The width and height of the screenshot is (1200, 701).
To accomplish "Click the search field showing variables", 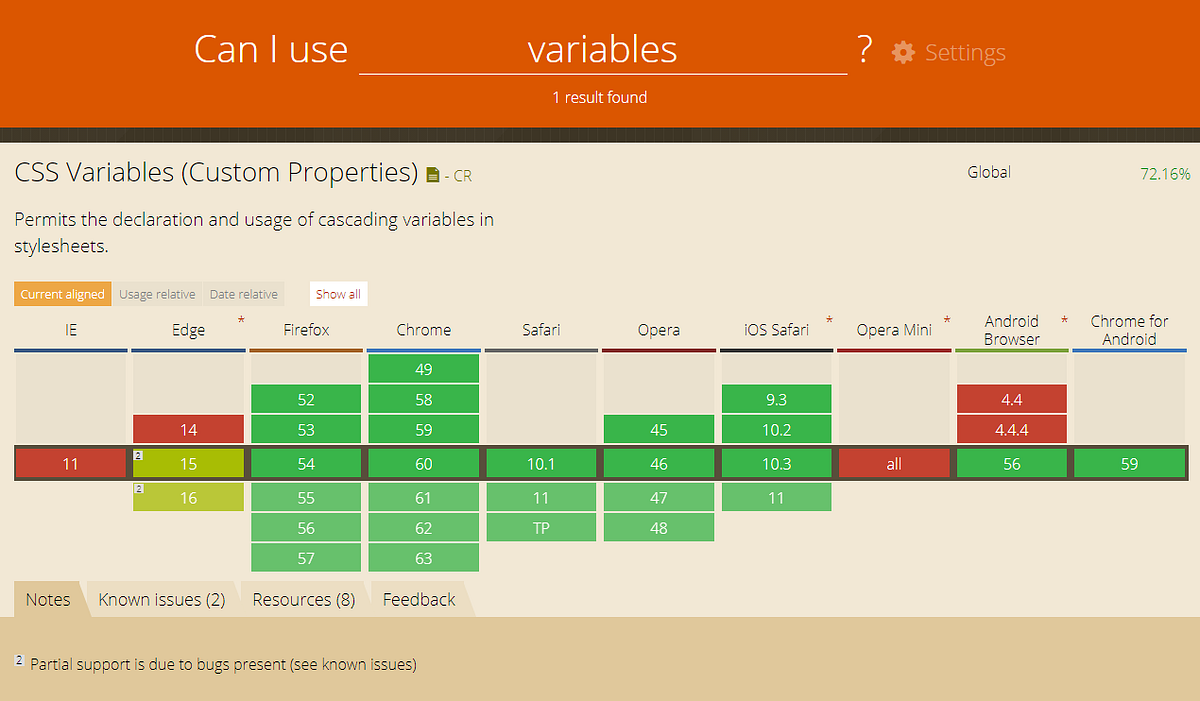I will click(603, 49).
